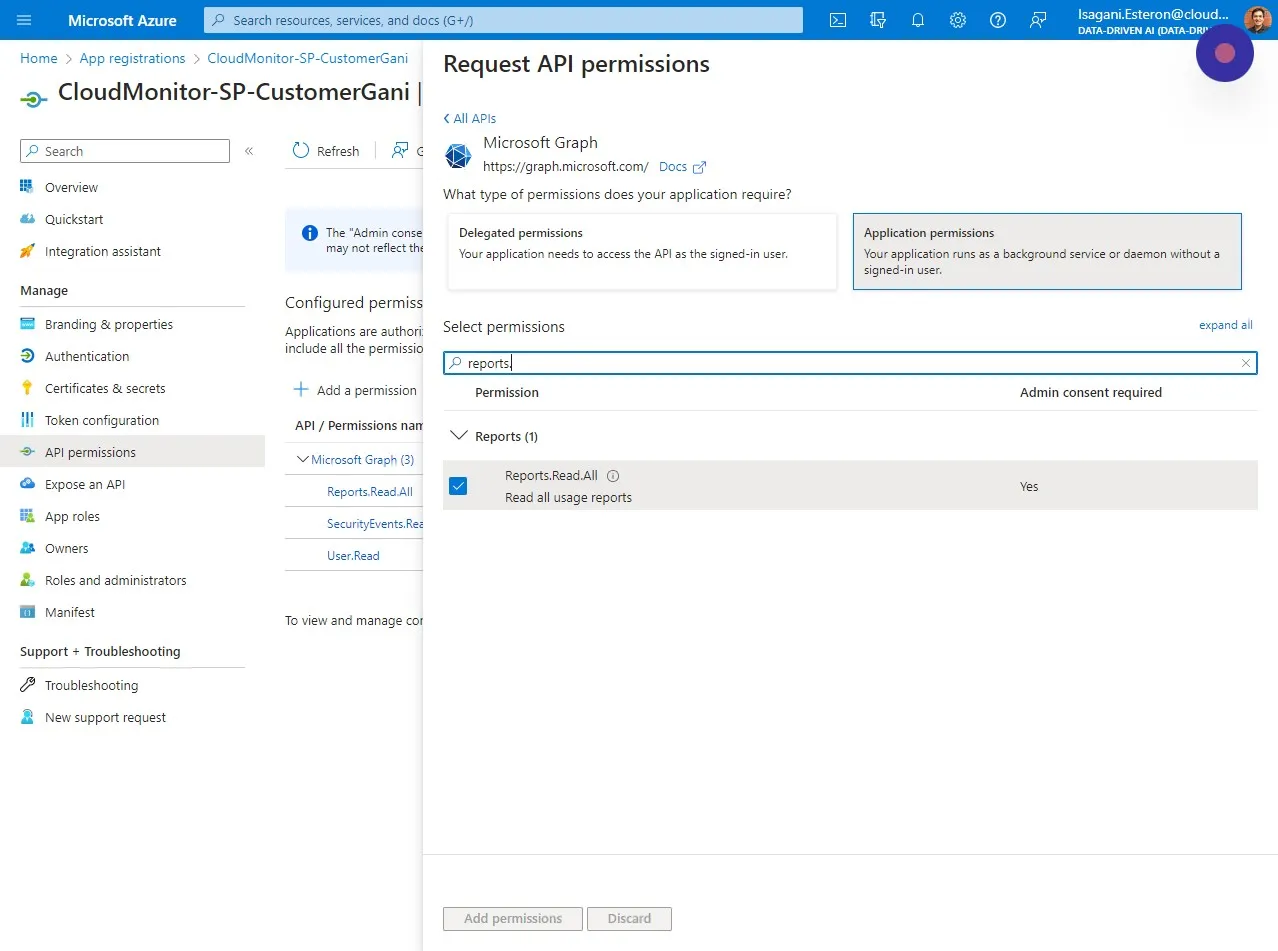Viewport: 1278px width, 951px height.
Task: Open the Reports.Read.All configured permission link
Action: [x=370, y=491]
